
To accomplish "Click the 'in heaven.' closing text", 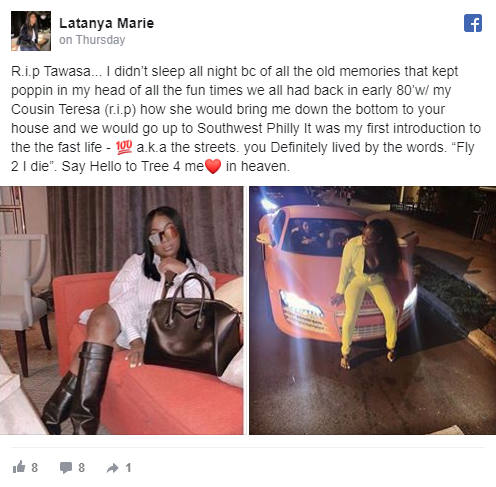I will 258,166.
